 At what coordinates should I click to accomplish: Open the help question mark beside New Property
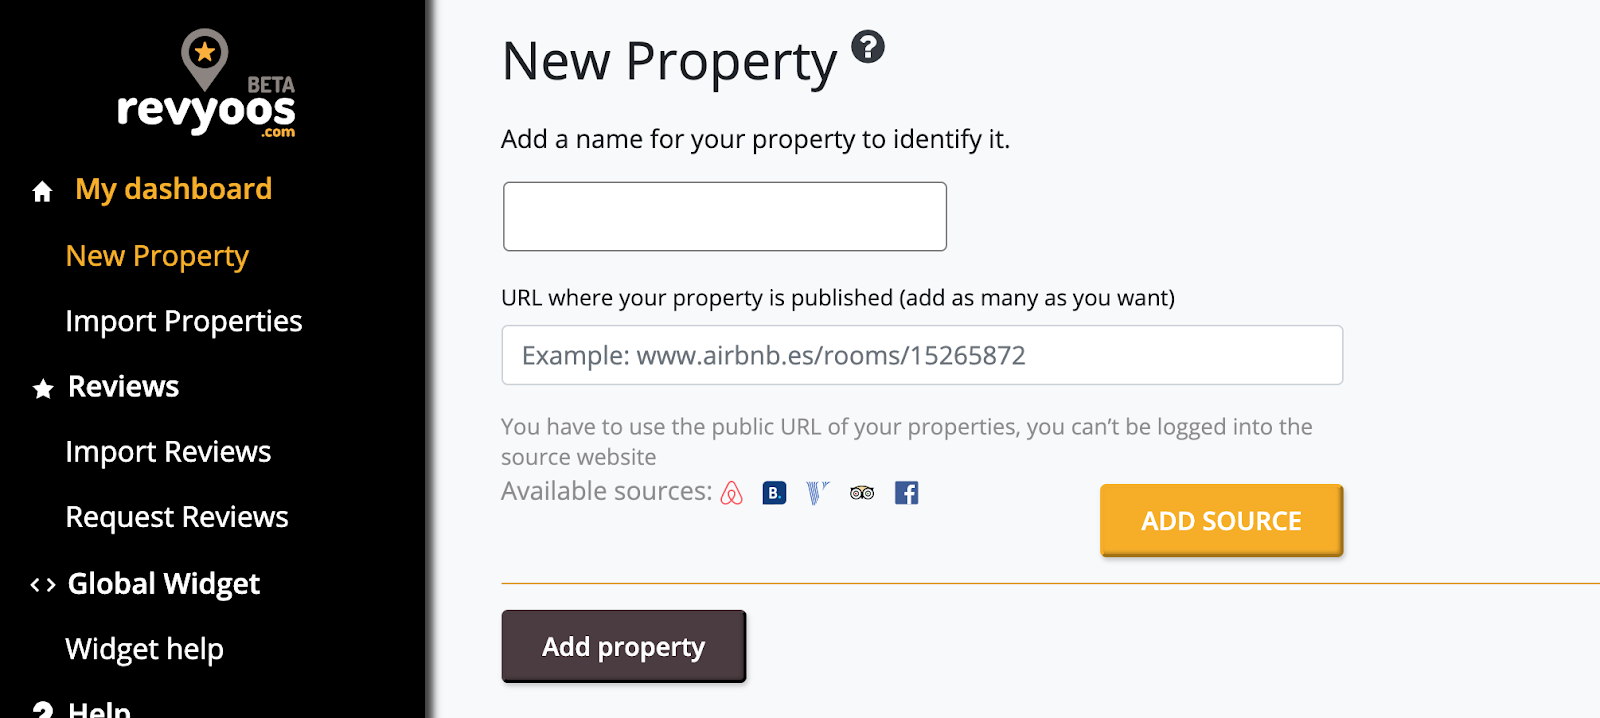coord(868,47)
